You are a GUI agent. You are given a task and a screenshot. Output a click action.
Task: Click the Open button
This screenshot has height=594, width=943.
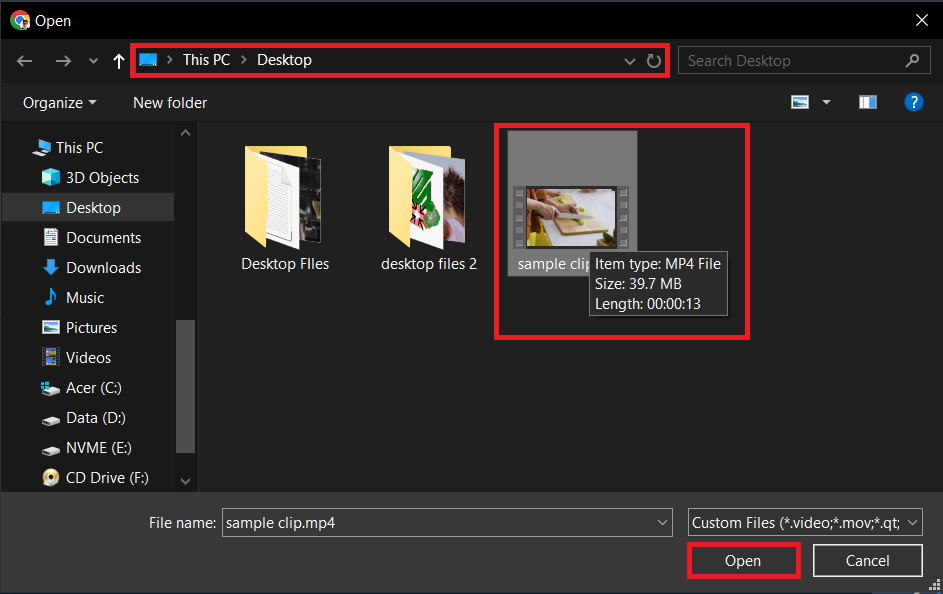pos(743,560)
